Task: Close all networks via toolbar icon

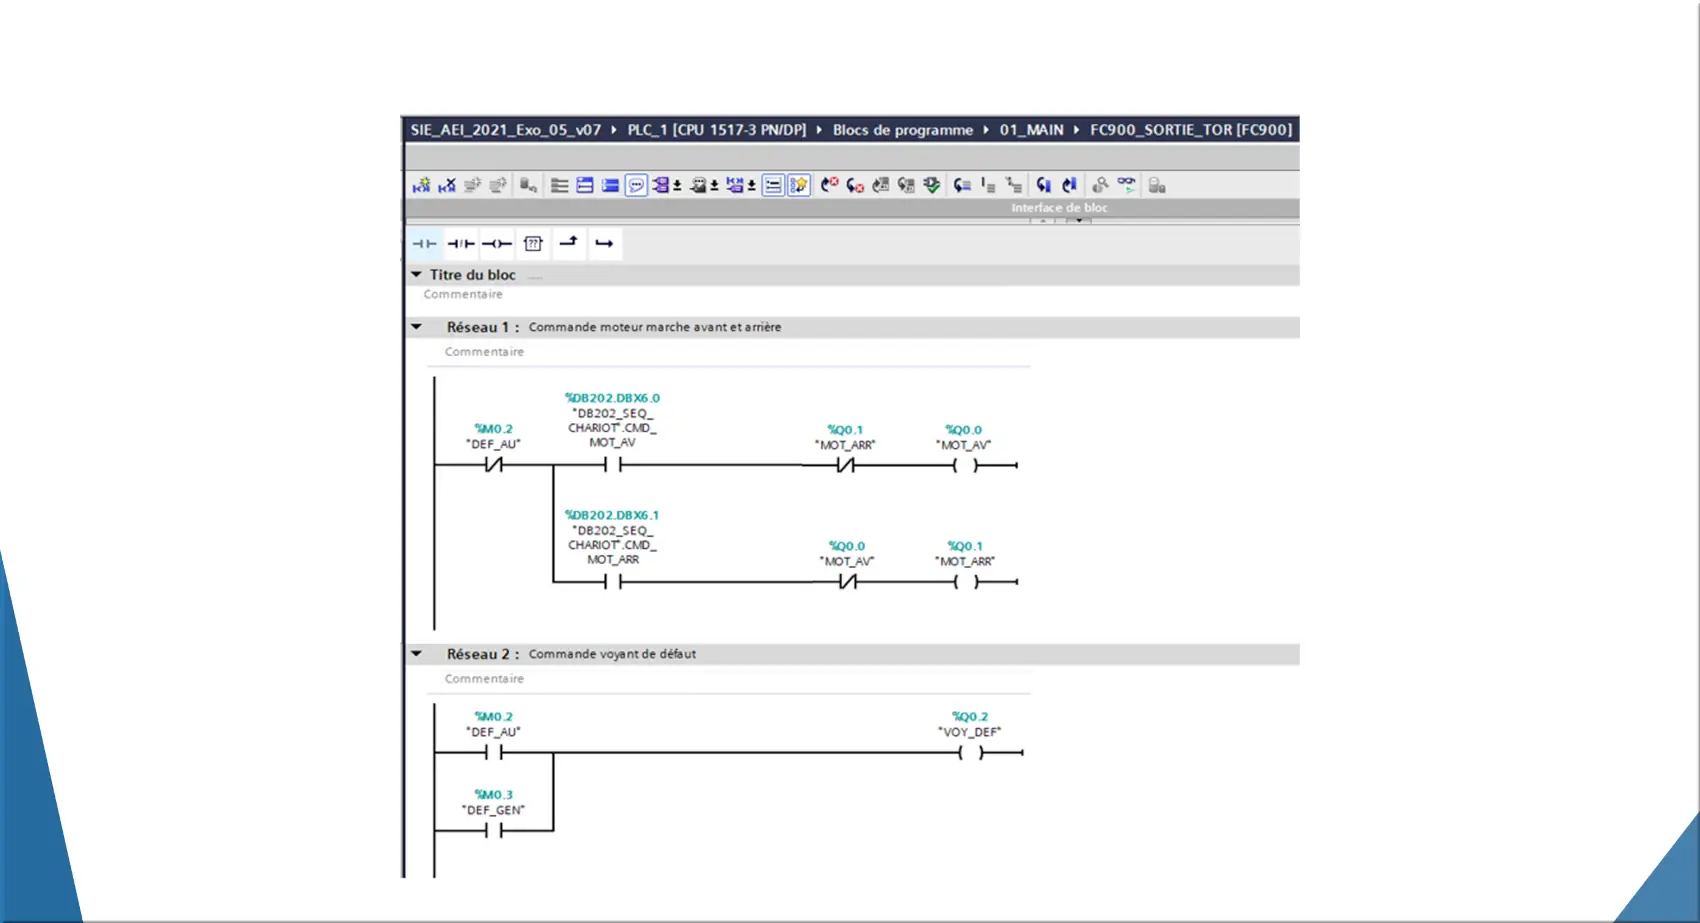Action: (x=610, y=185)
